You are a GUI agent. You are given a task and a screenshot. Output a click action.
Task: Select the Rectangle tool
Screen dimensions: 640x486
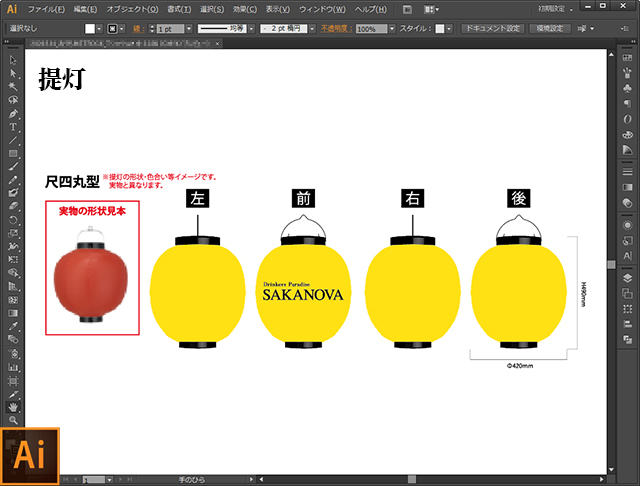pyautogui.click(x=13, y=153)
